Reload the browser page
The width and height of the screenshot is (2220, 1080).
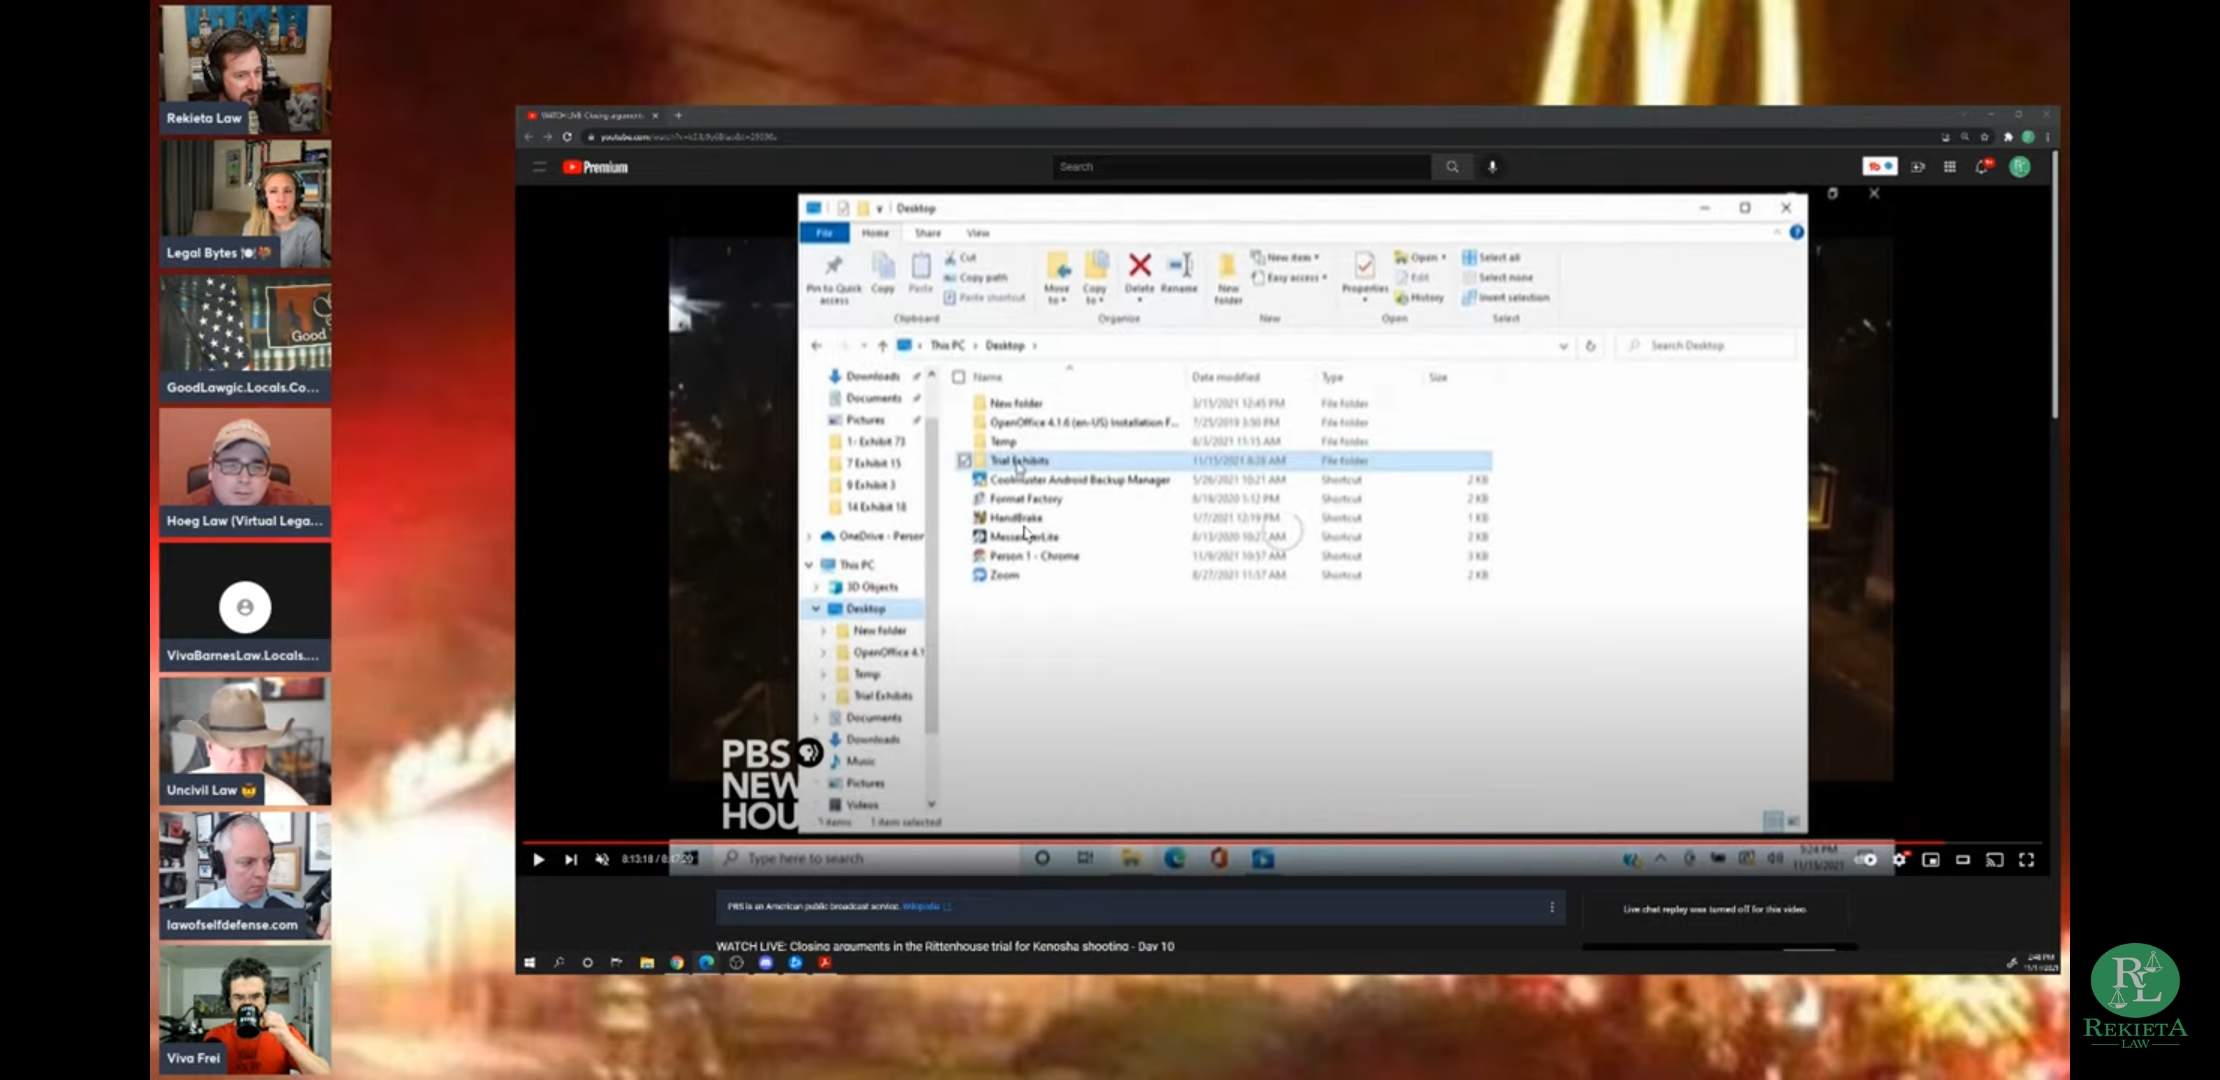click(x=567, y=137)
